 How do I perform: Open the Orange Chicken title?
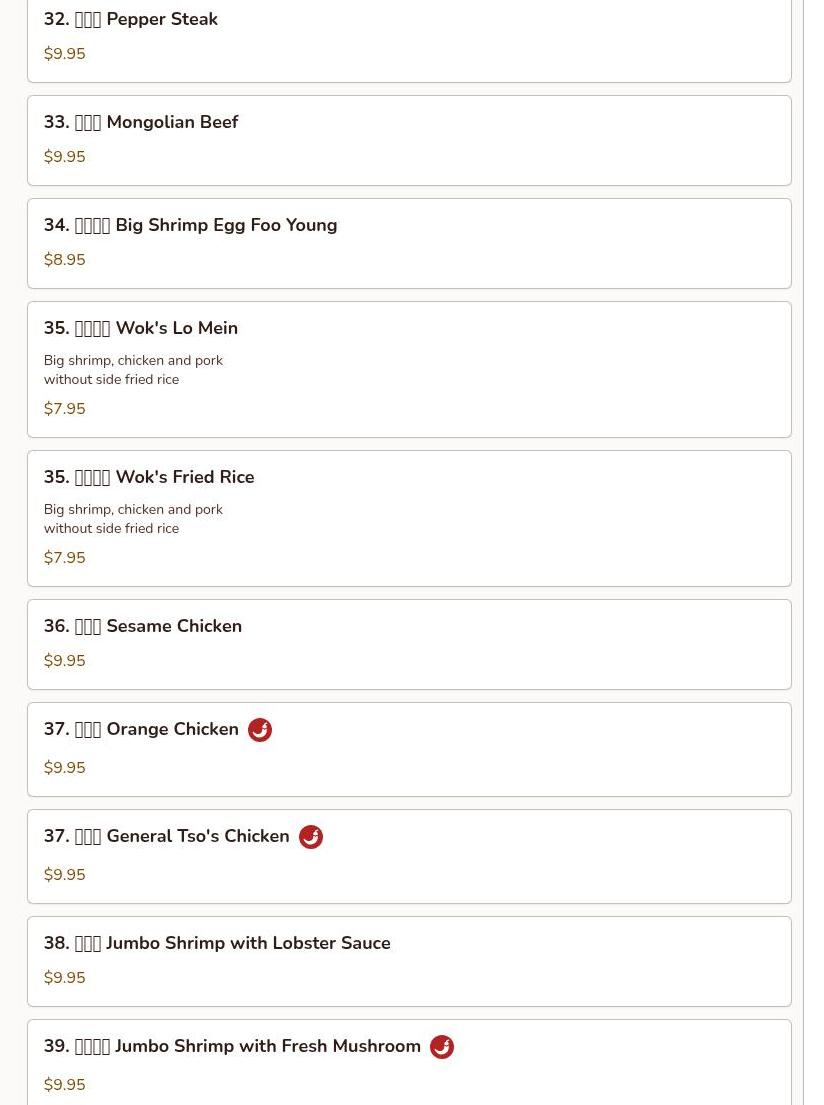(x=141, y=730)
